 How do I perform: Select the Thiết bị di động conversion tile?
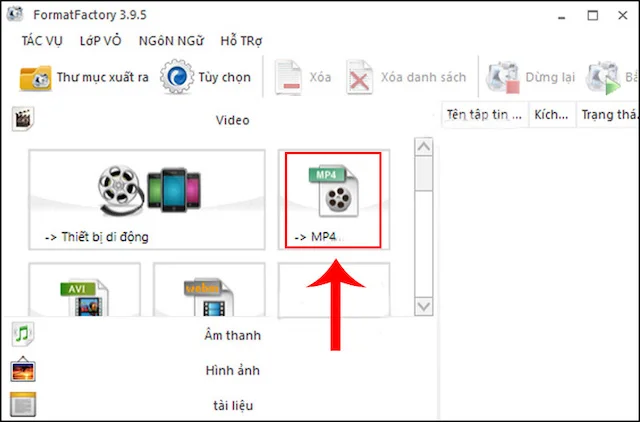(147, 200)
